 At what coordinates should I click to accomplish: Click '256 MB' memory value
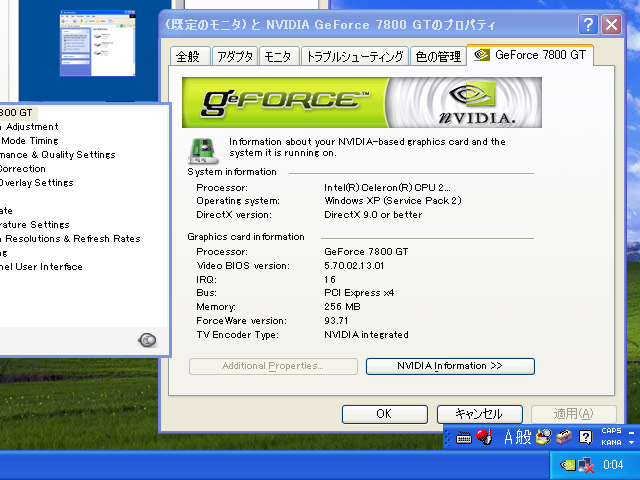tap(342, 307)
